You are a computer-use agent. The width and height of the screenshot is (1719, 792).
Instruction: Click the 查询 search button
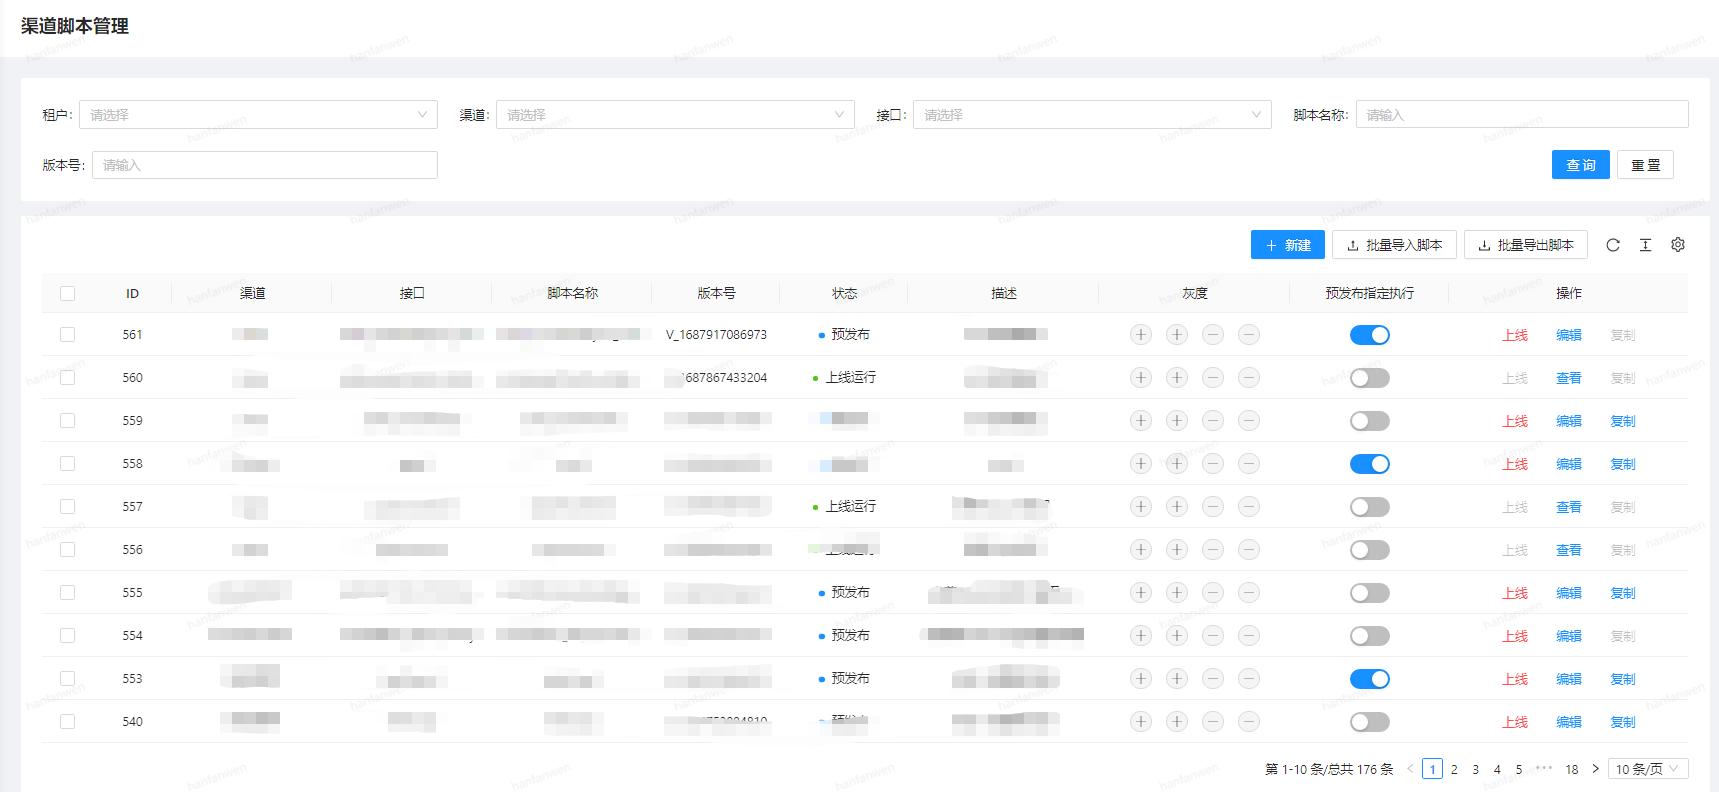click(1581, 165)
